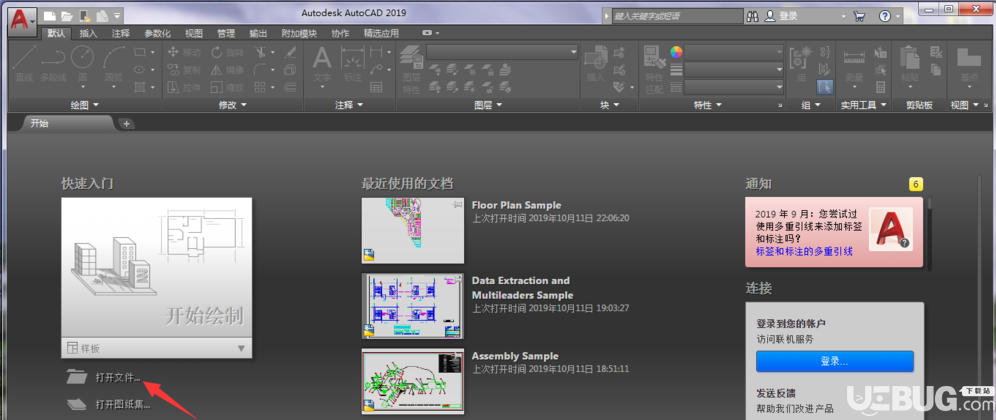Click the Open folder quick access icon
The height and width of the screenshot is (420, 996).
click(67, 15)
